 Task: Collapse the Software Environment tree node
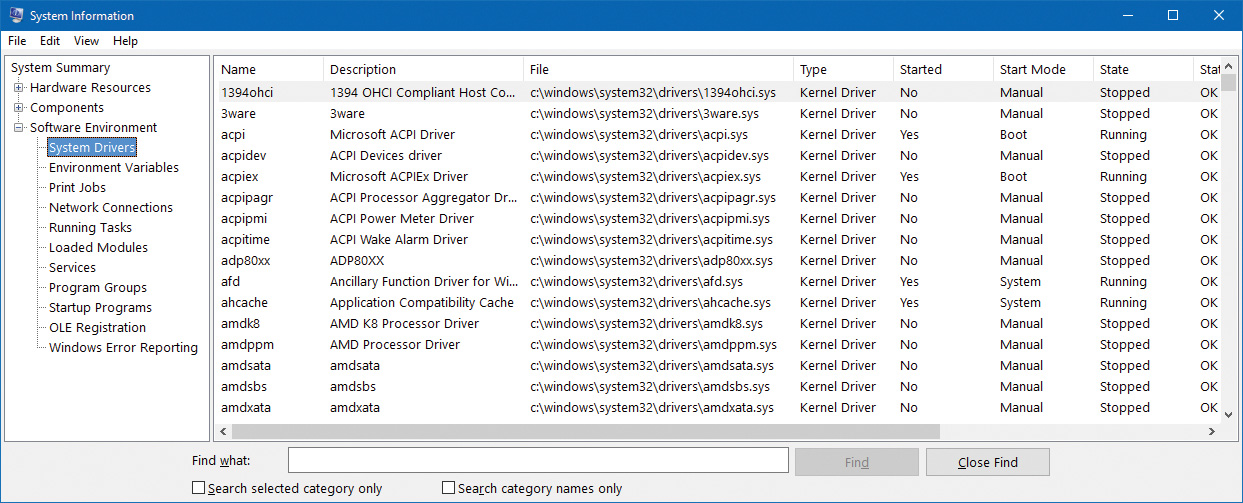pyautogui.click(x=18, y=128)
